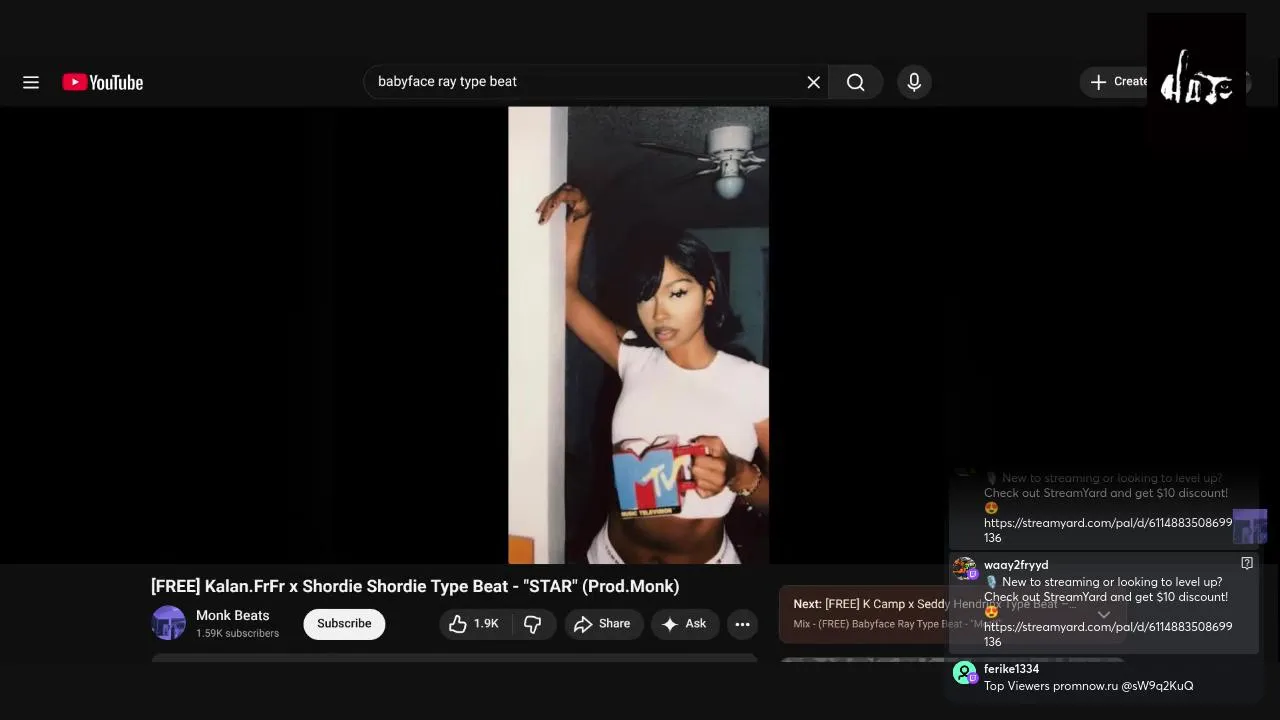Open the Ask AI button
Screen dimensions: 1280x720
[x=685, y=624]
